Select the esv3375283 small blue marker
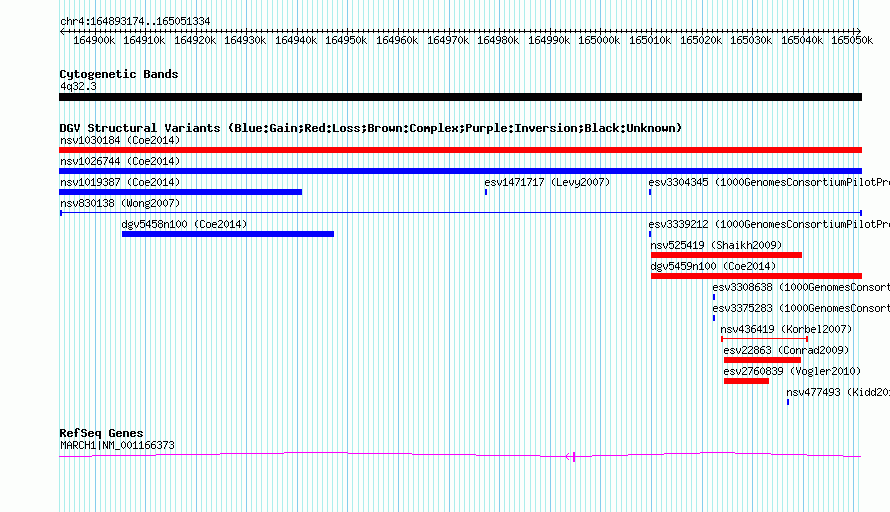890x512 pixels. pyautogui.click(x=714, y=318)
